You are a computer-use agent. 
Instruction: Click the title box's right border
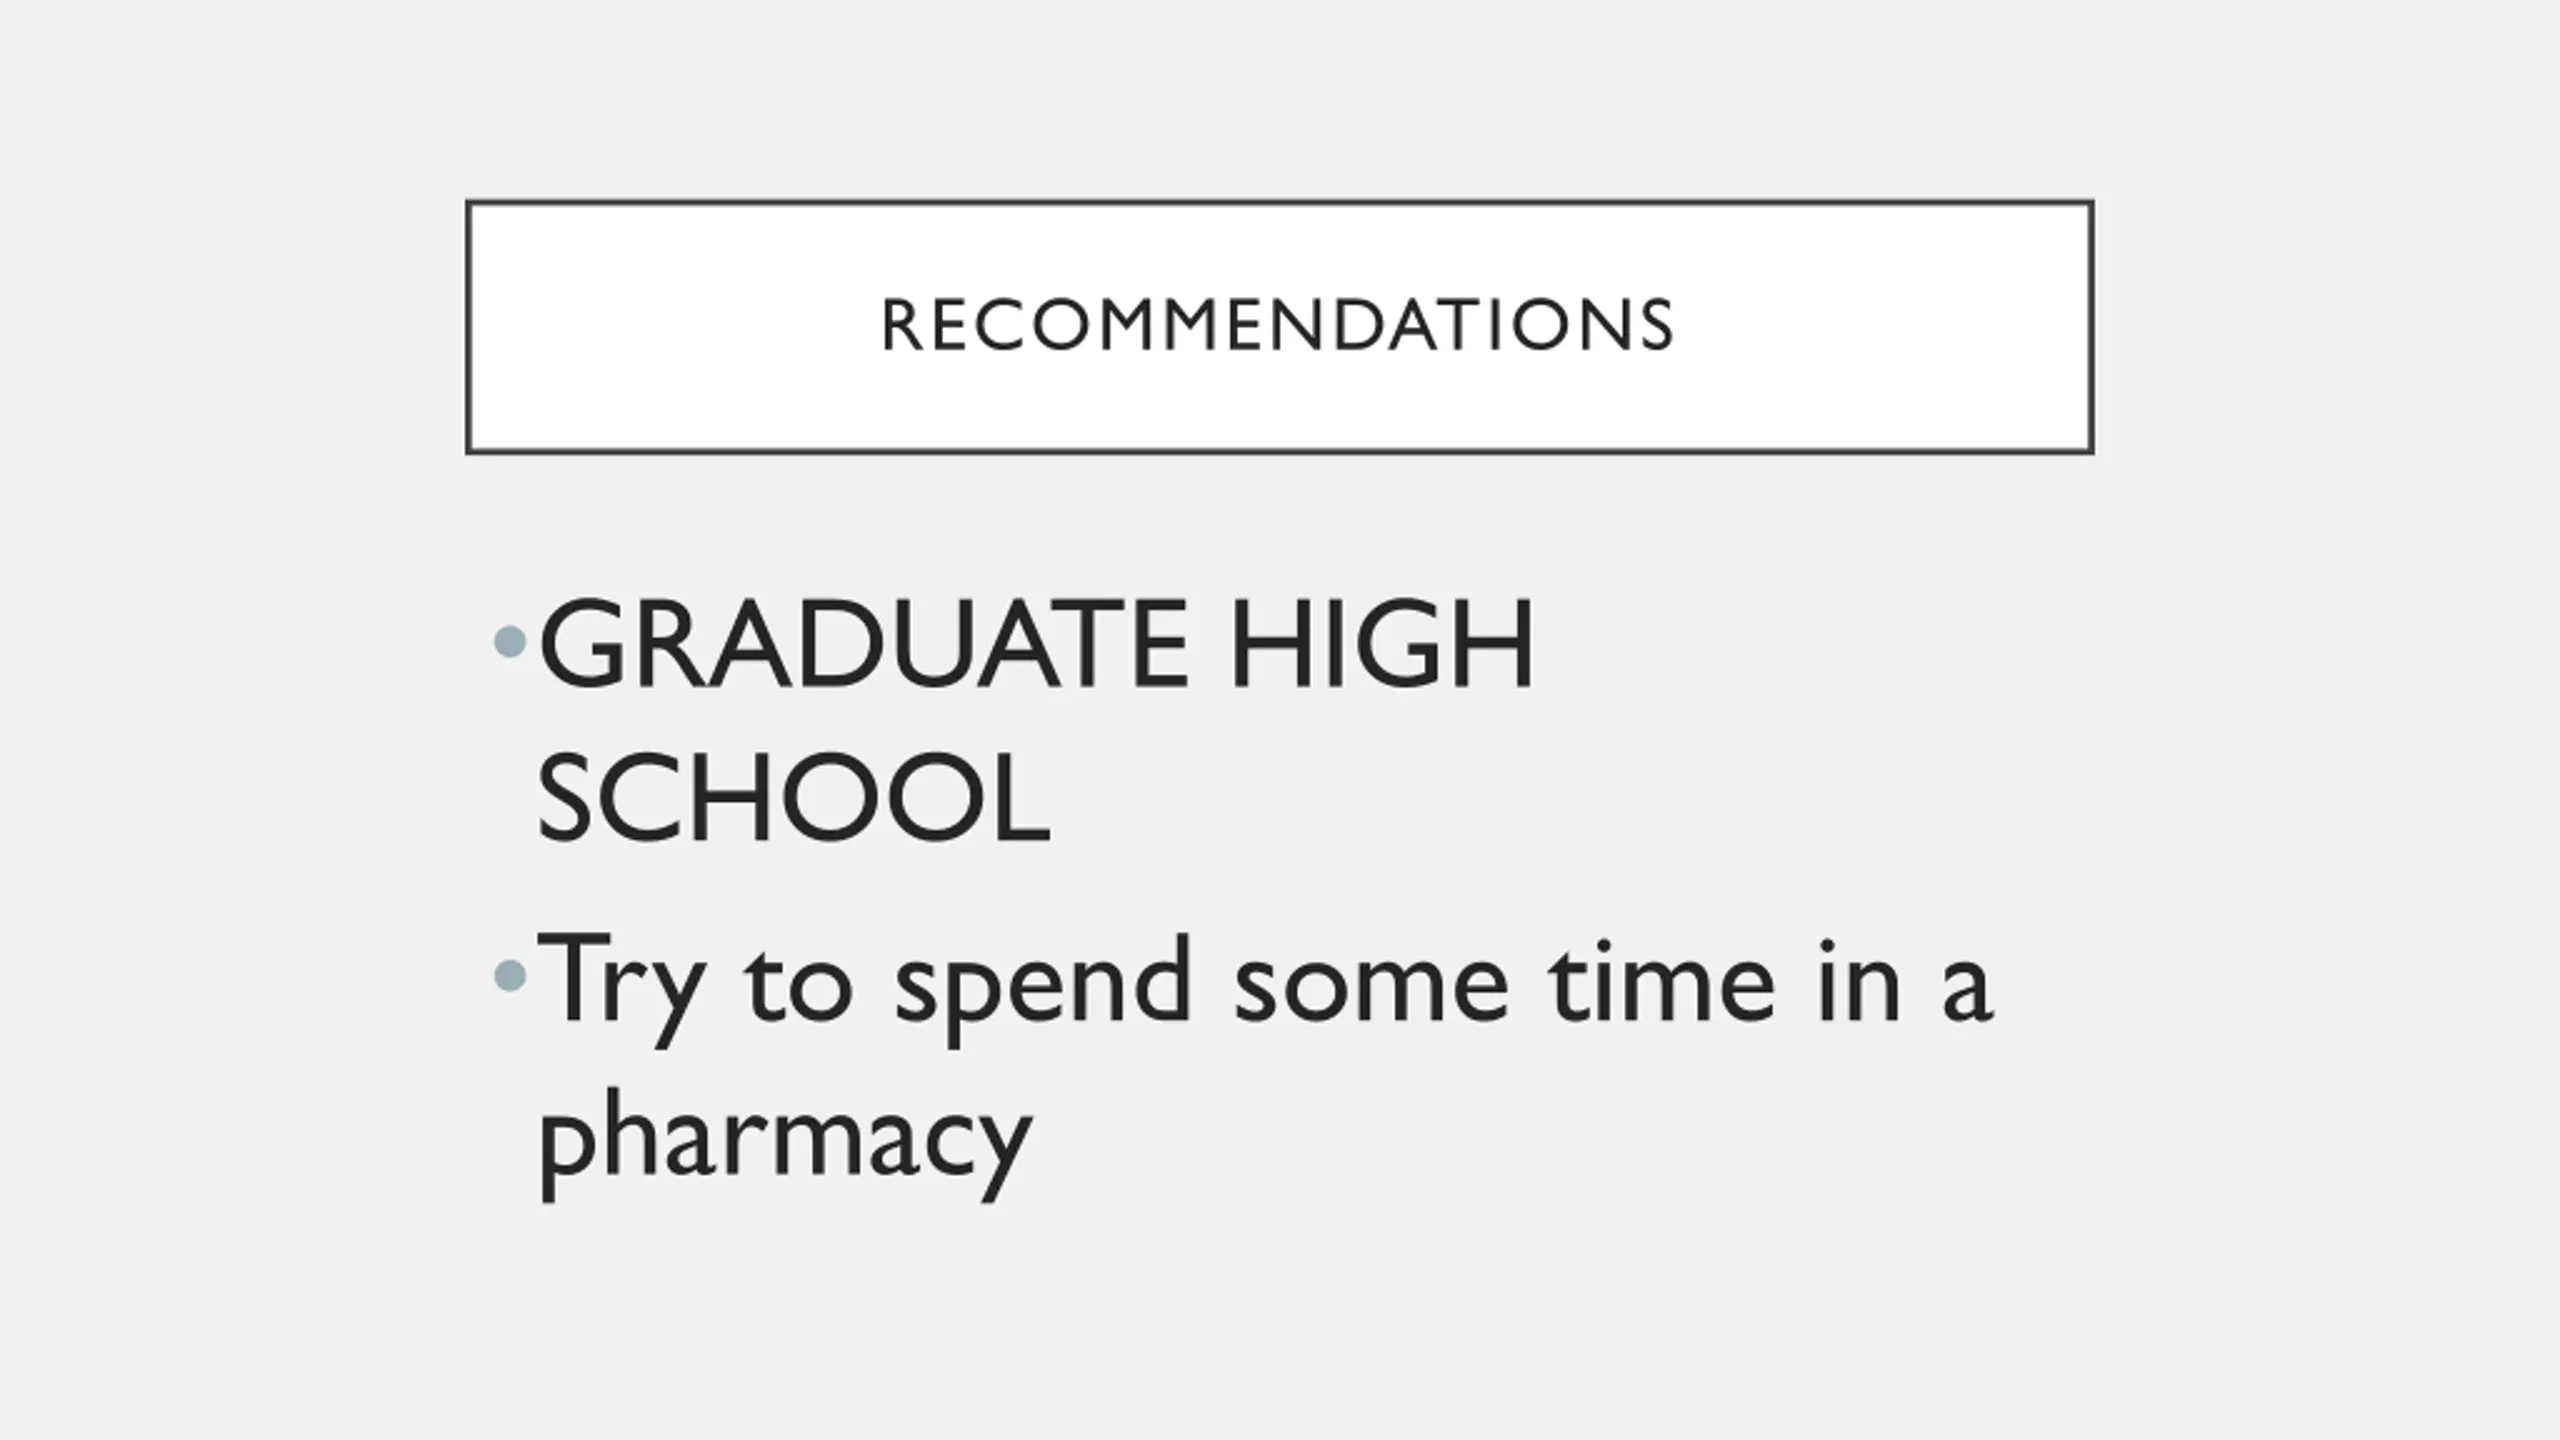2091,326
